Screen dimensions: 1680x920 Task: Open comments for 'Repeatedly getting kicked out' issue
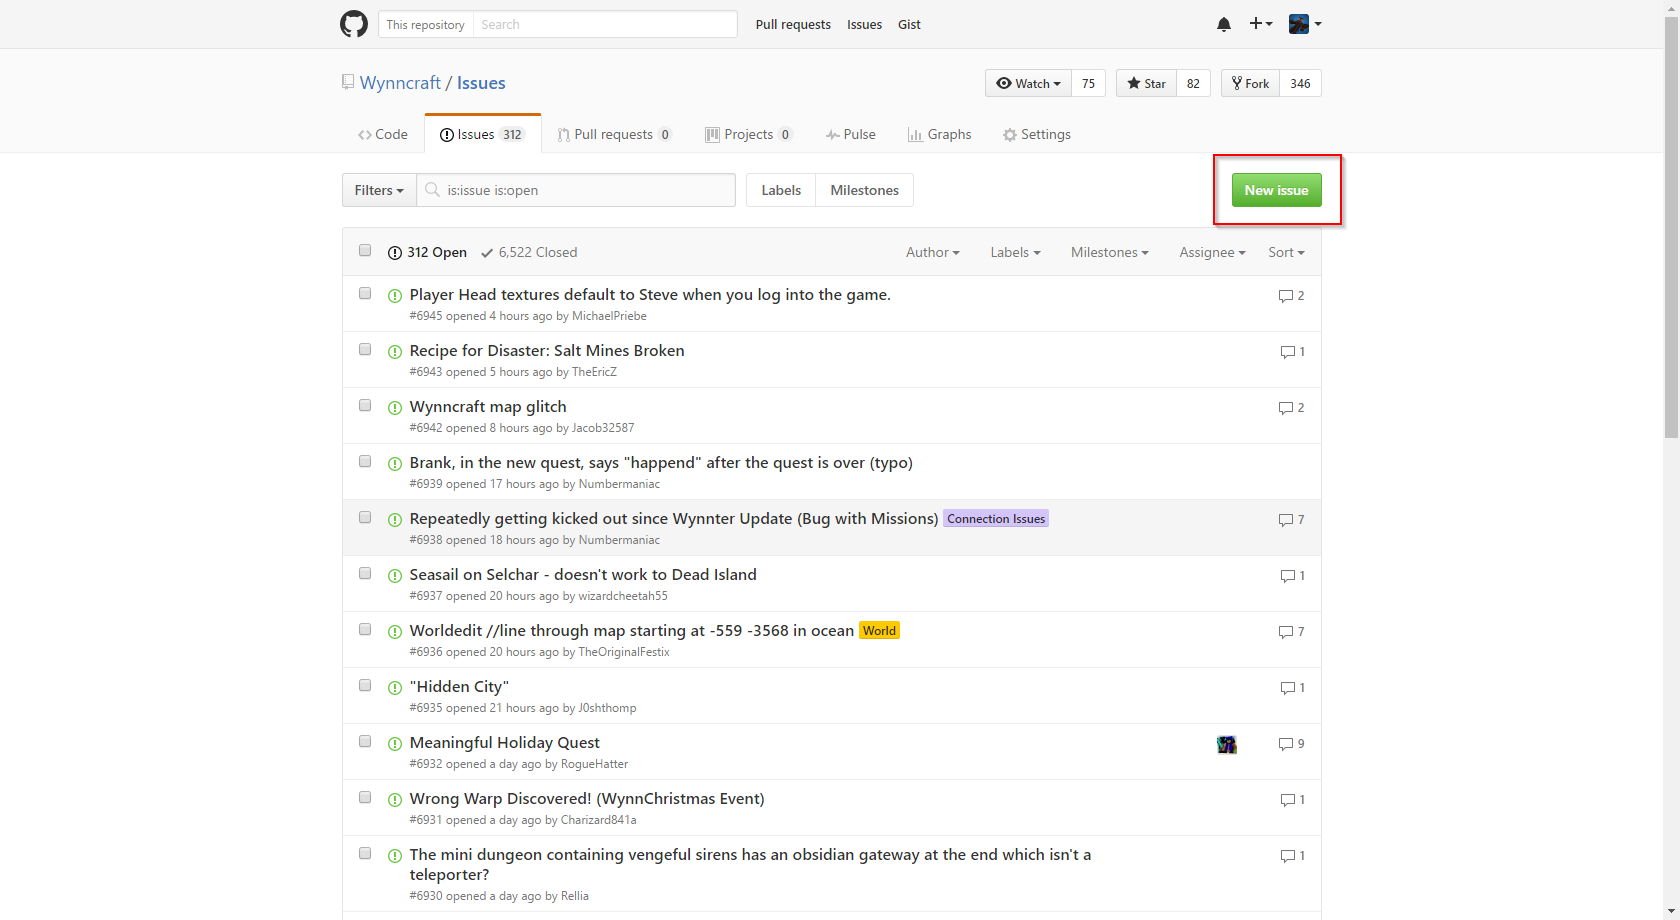(1291, 520)
